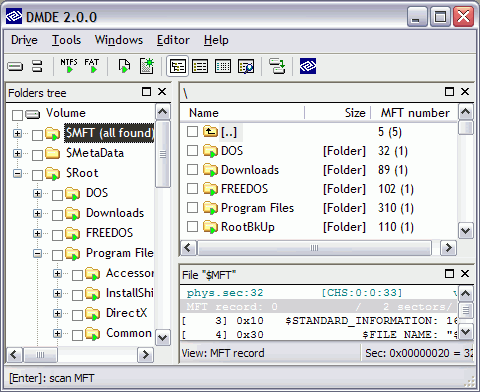Tick the RootBkUp folder checkbox

pyautogui.click(x=192, y=227)
